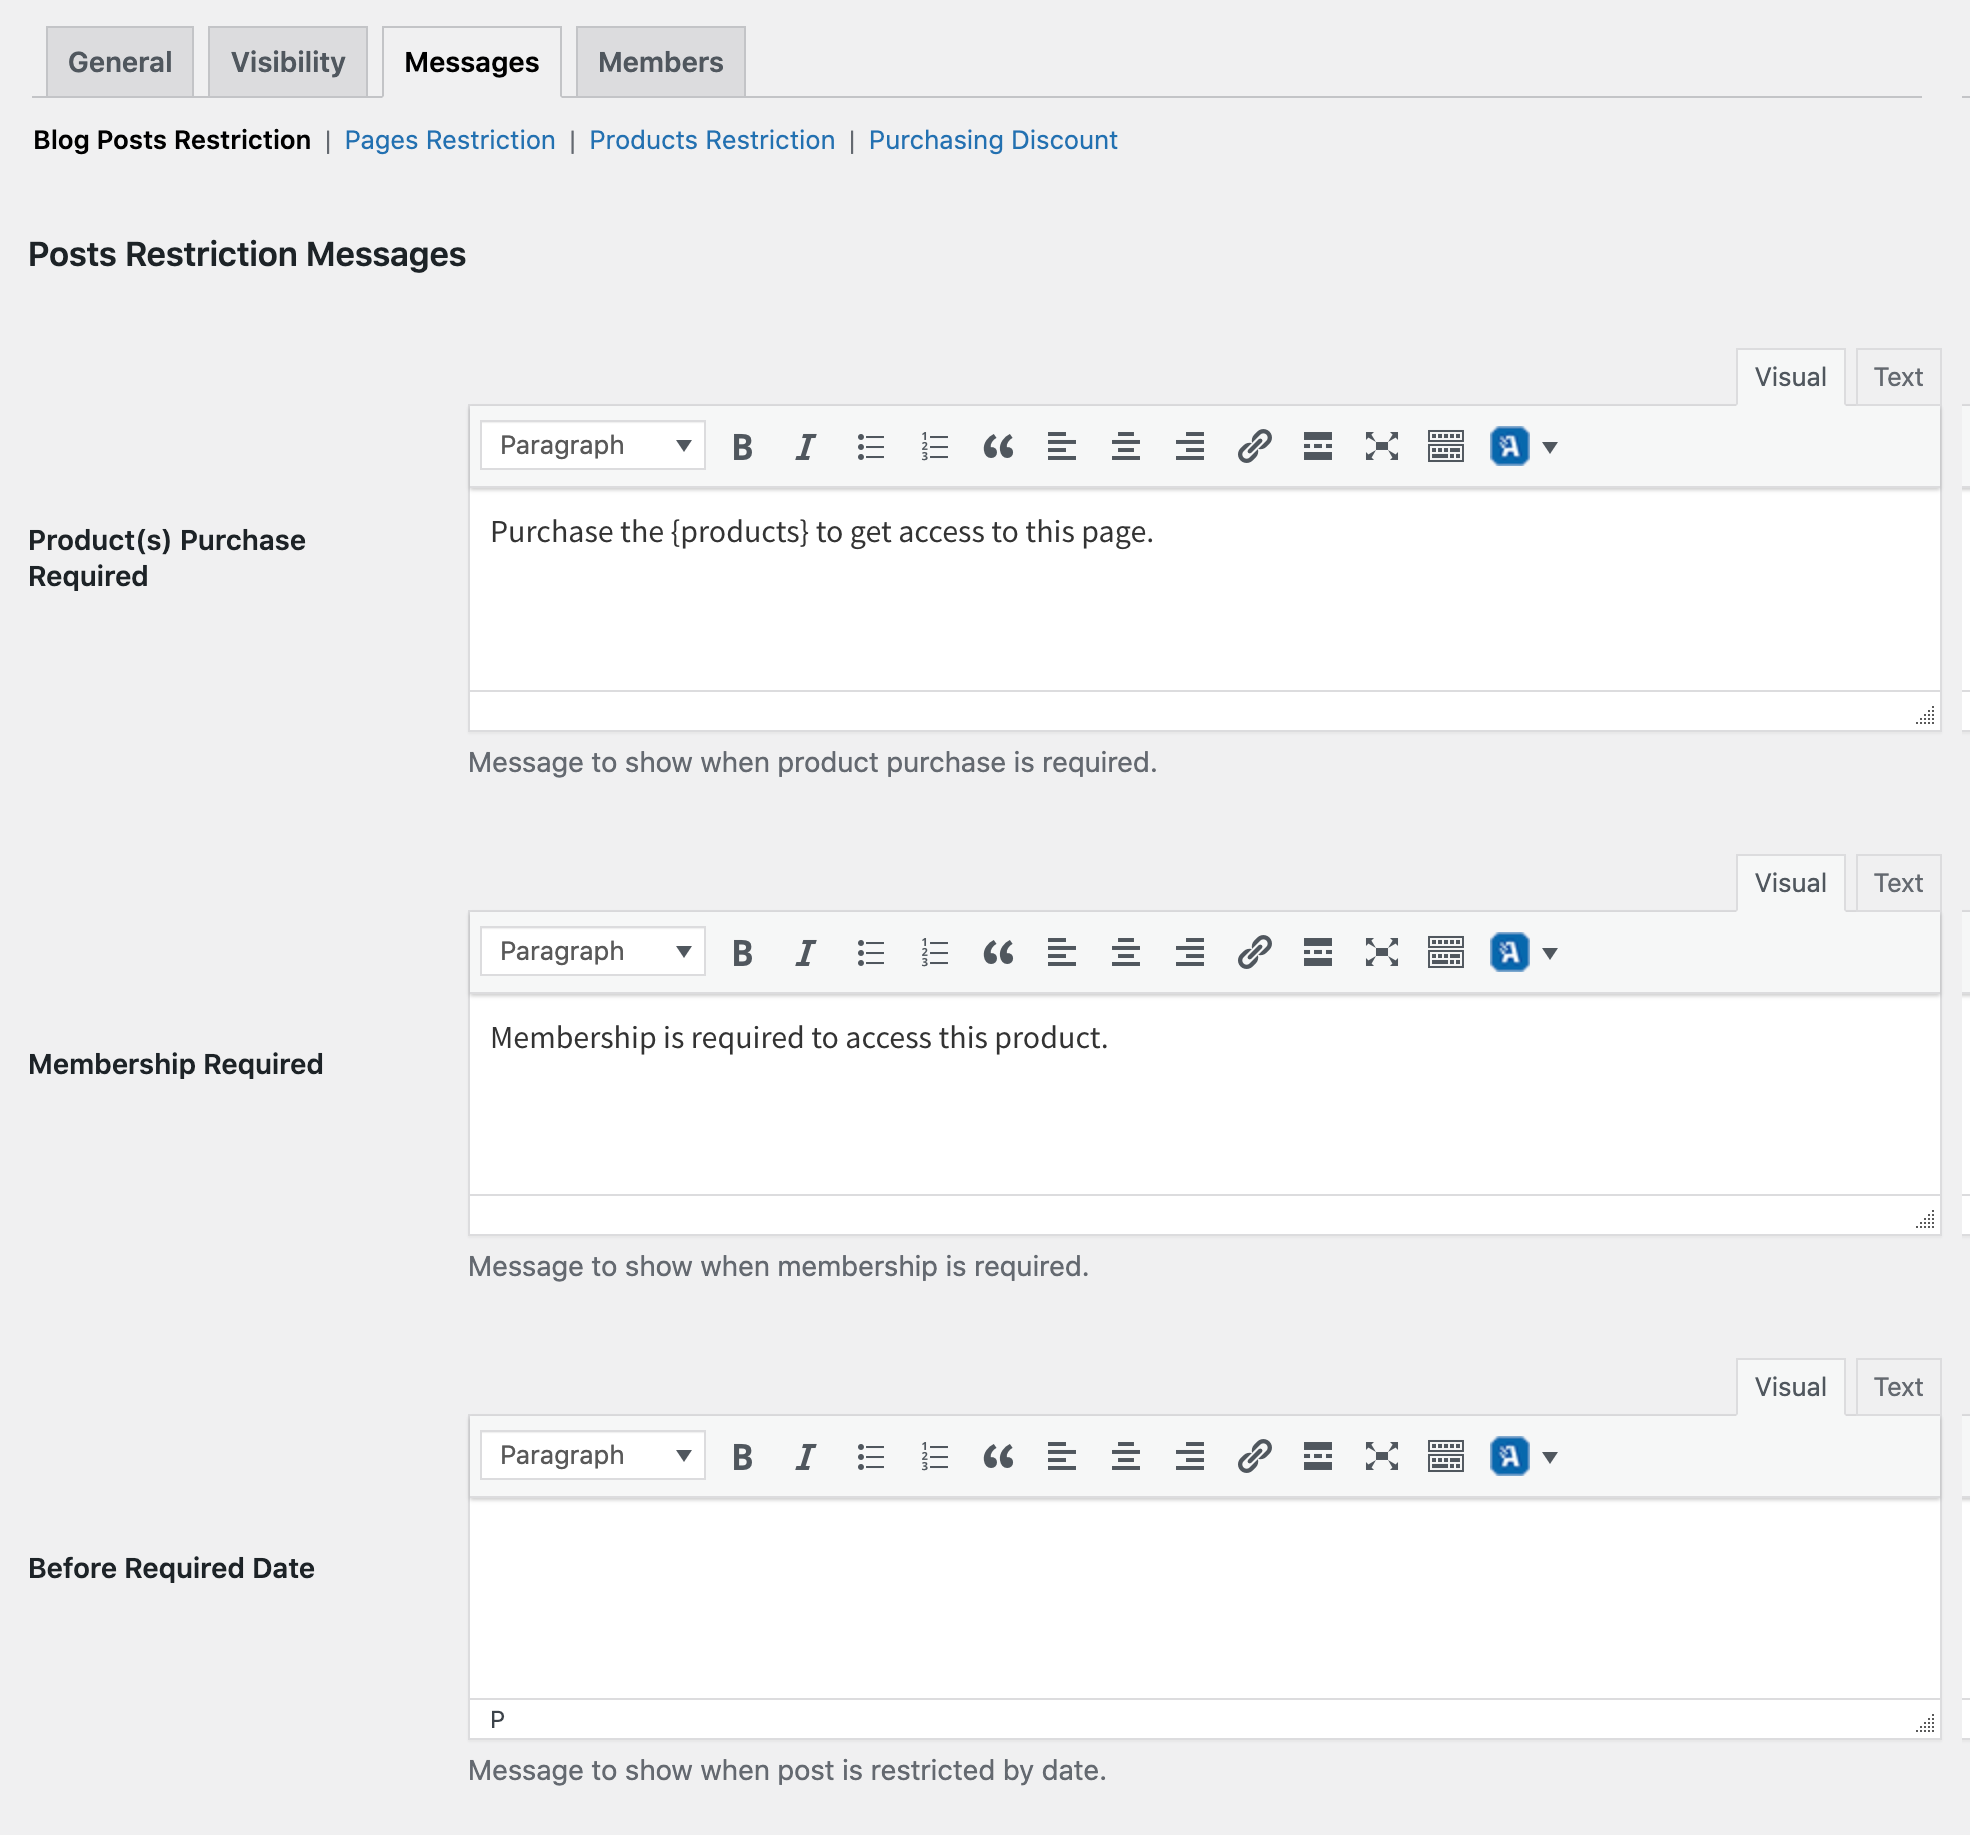
Task: Open Paragraph style dropdown in first editor
Action: [x=591, y=446]
